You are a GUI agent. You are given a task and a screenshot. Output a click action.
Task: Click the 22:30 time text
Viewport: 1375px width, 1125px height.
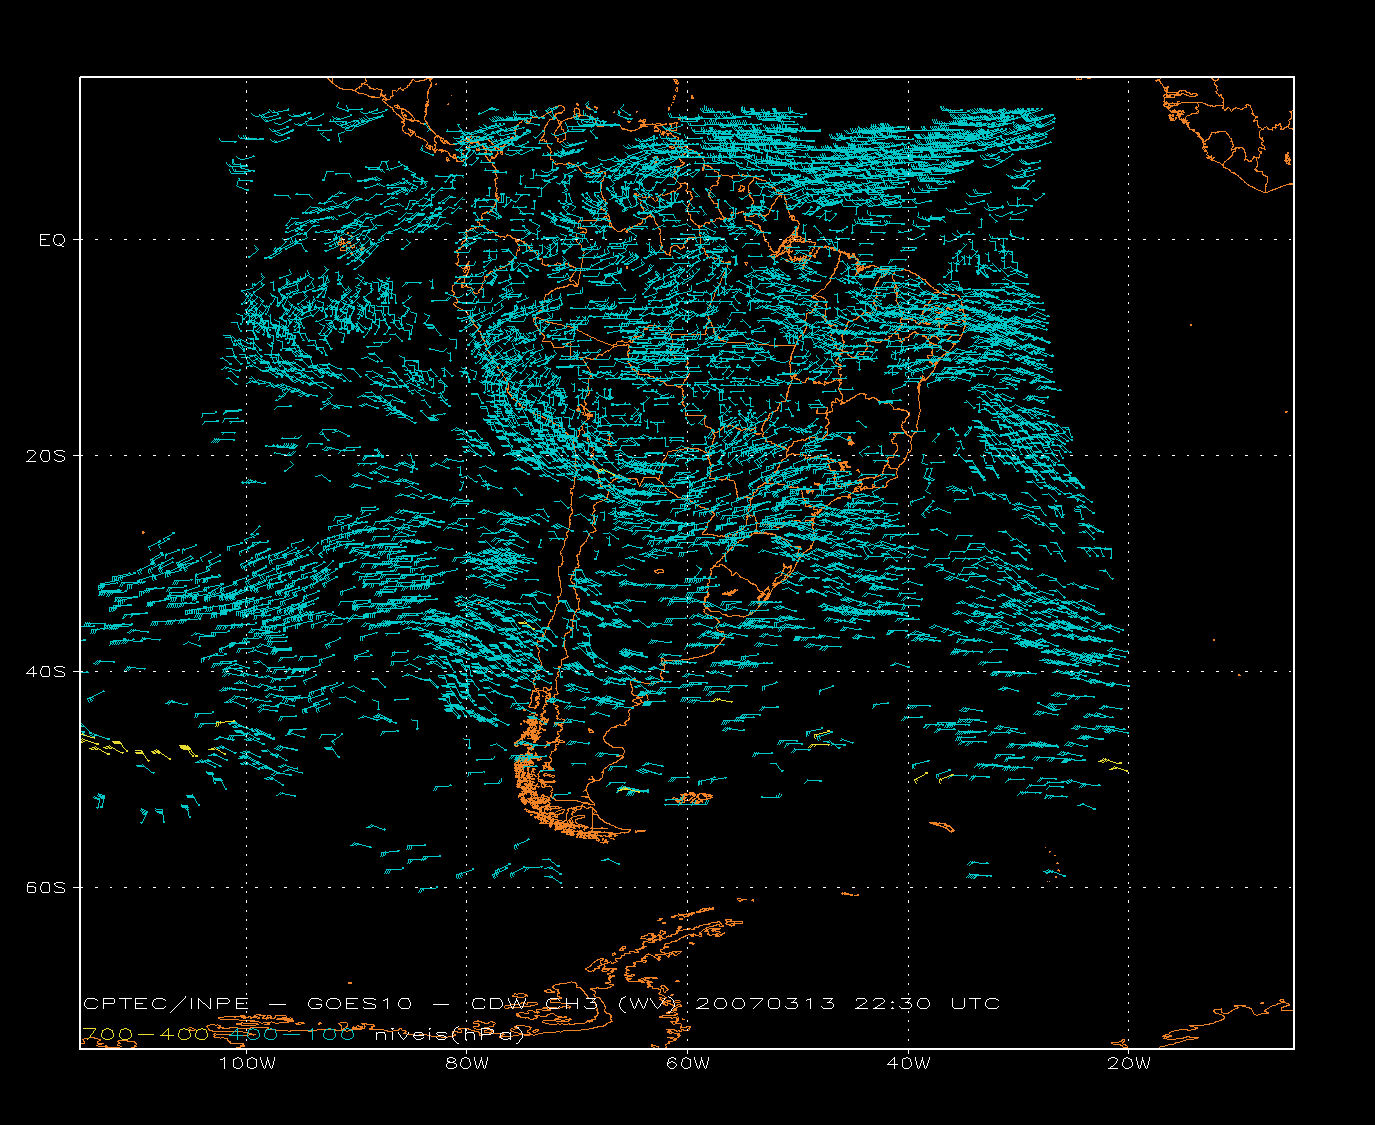coord(893,1004)
